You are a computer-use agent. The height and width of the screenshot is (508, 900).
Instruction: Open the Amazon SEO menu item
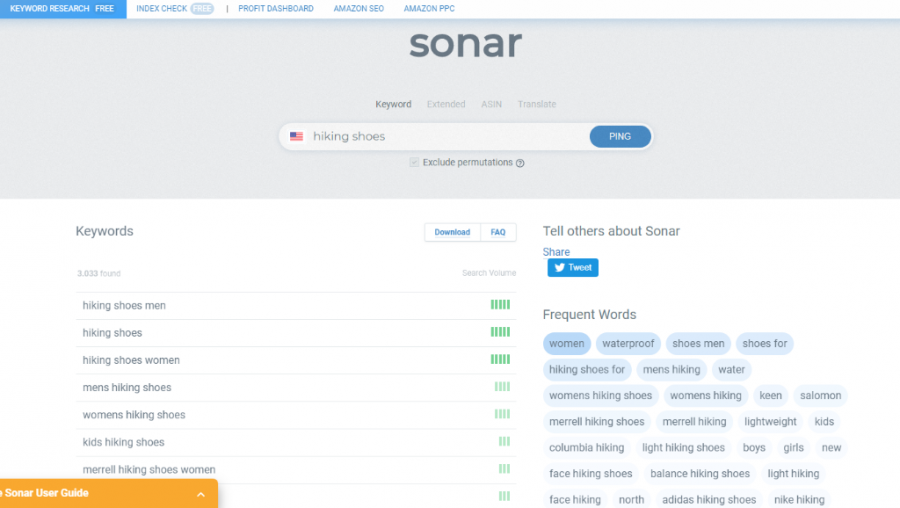tap(359, 9)
